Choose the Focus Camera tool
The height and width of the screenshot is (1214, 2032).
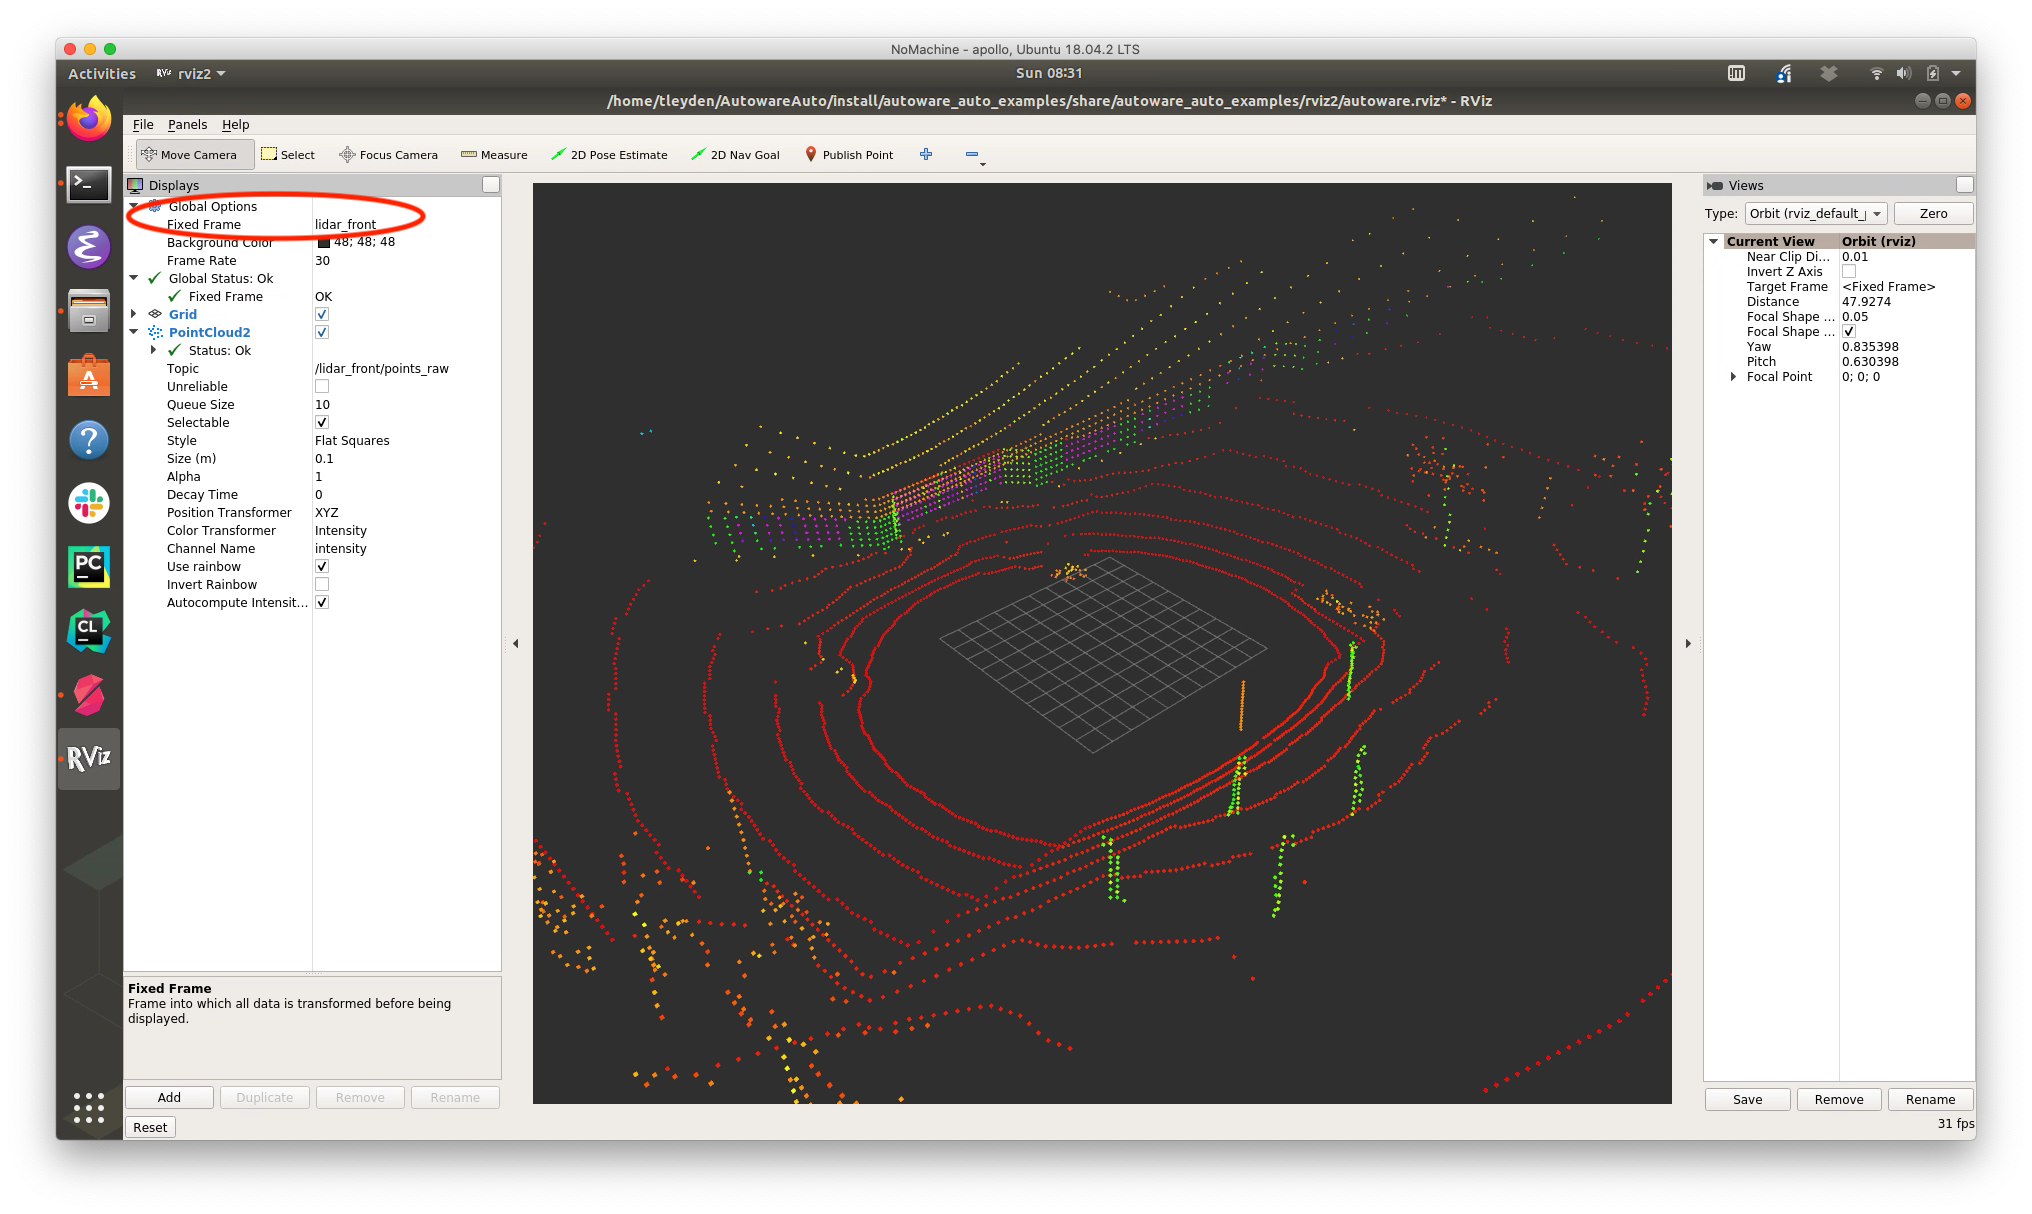389,155
